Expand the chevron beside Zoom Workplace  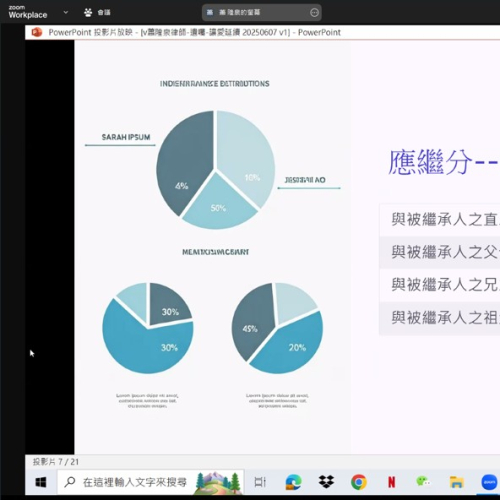pos(66,12)
